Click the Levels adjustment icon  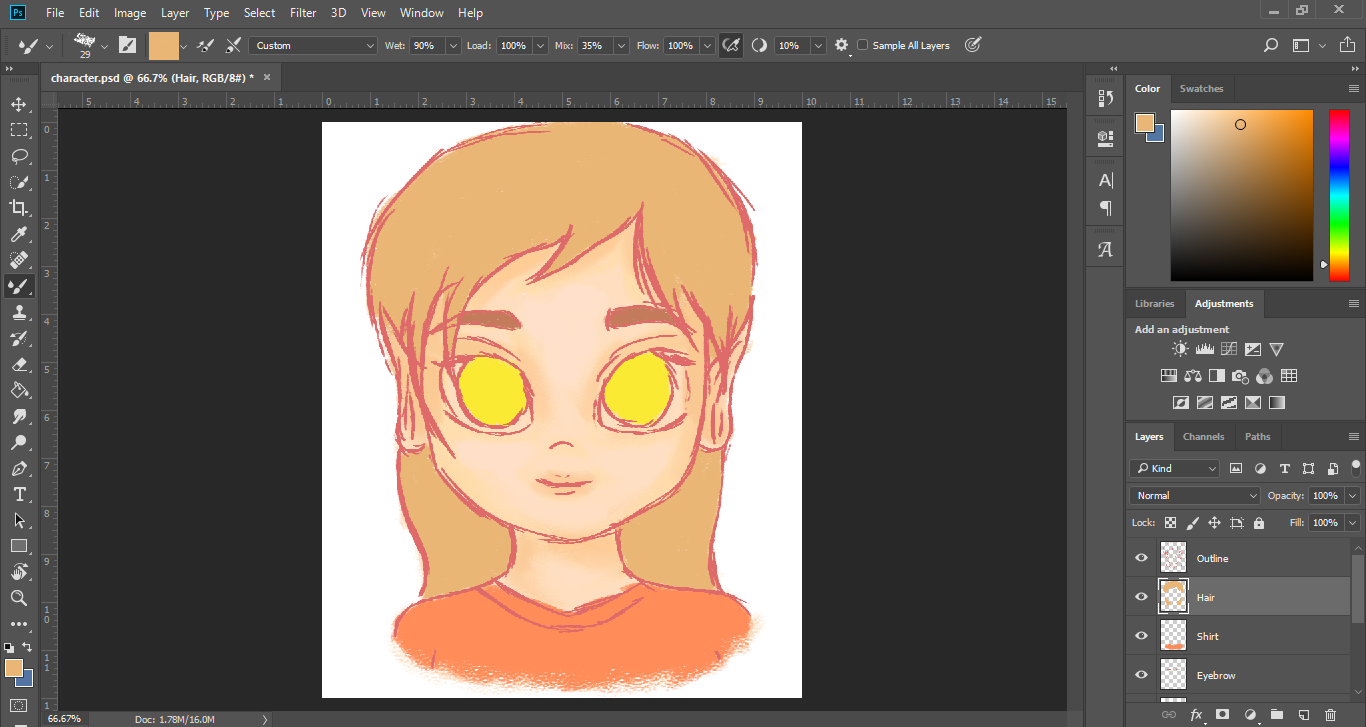pos(1204,349)
